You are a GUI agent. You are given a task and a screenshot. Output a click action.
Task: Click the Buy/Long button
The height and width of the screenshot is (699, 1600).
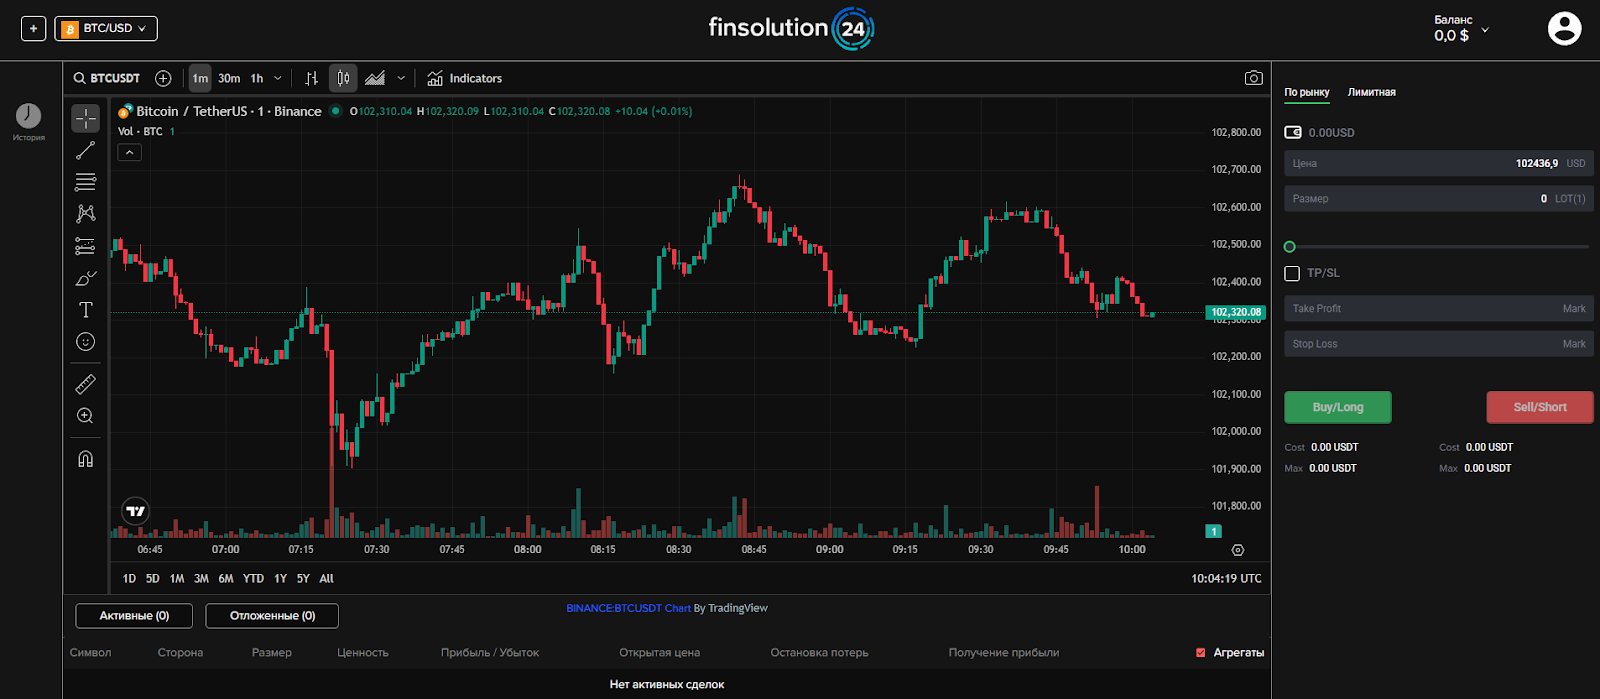[1338, 407]
